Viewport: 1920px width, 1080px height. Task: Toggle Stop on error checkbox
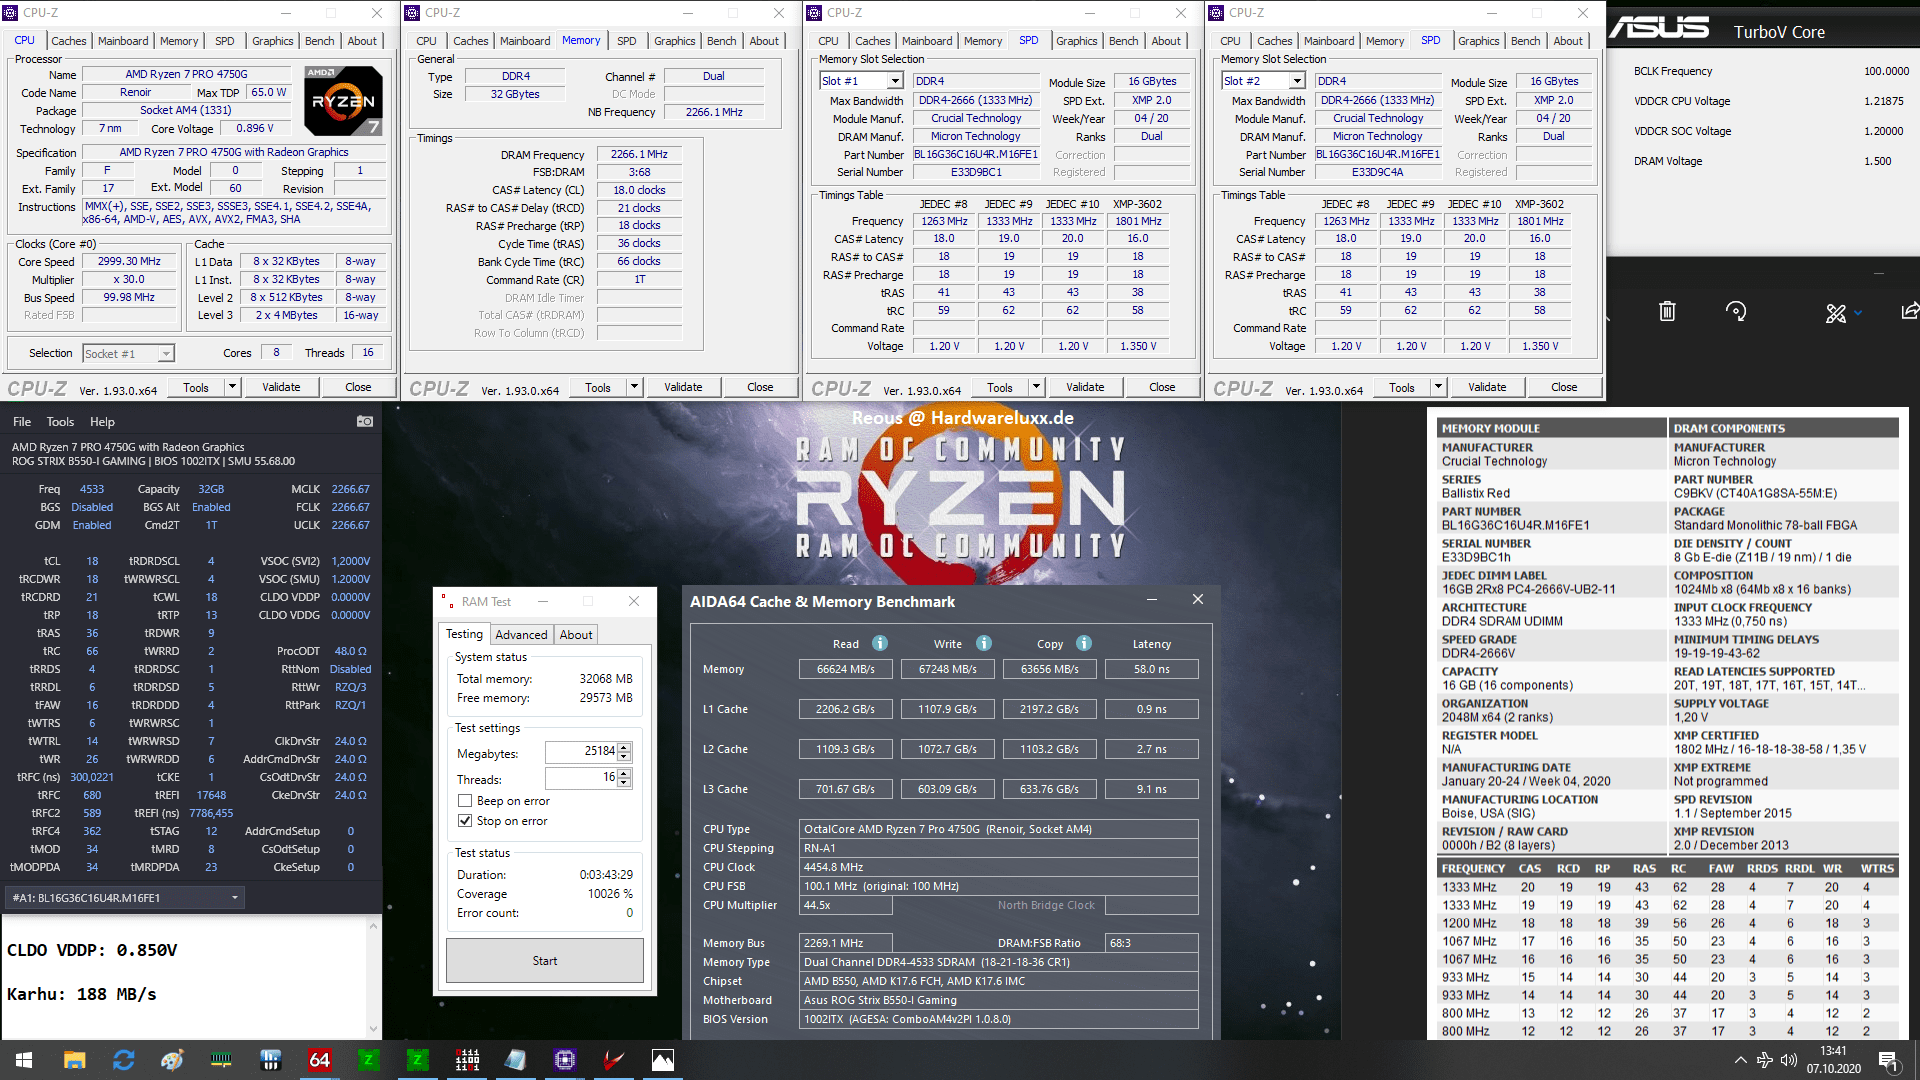465,821
